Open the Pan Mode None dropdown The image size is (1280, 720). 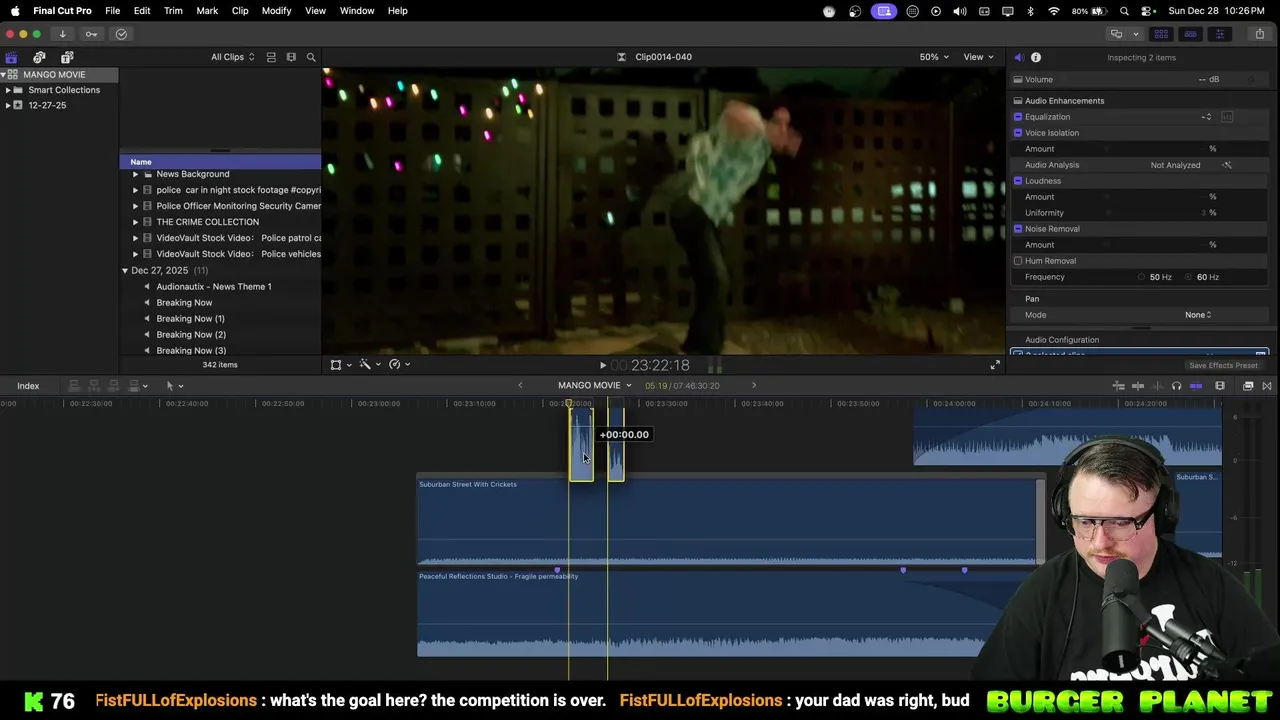[1198, 315]
